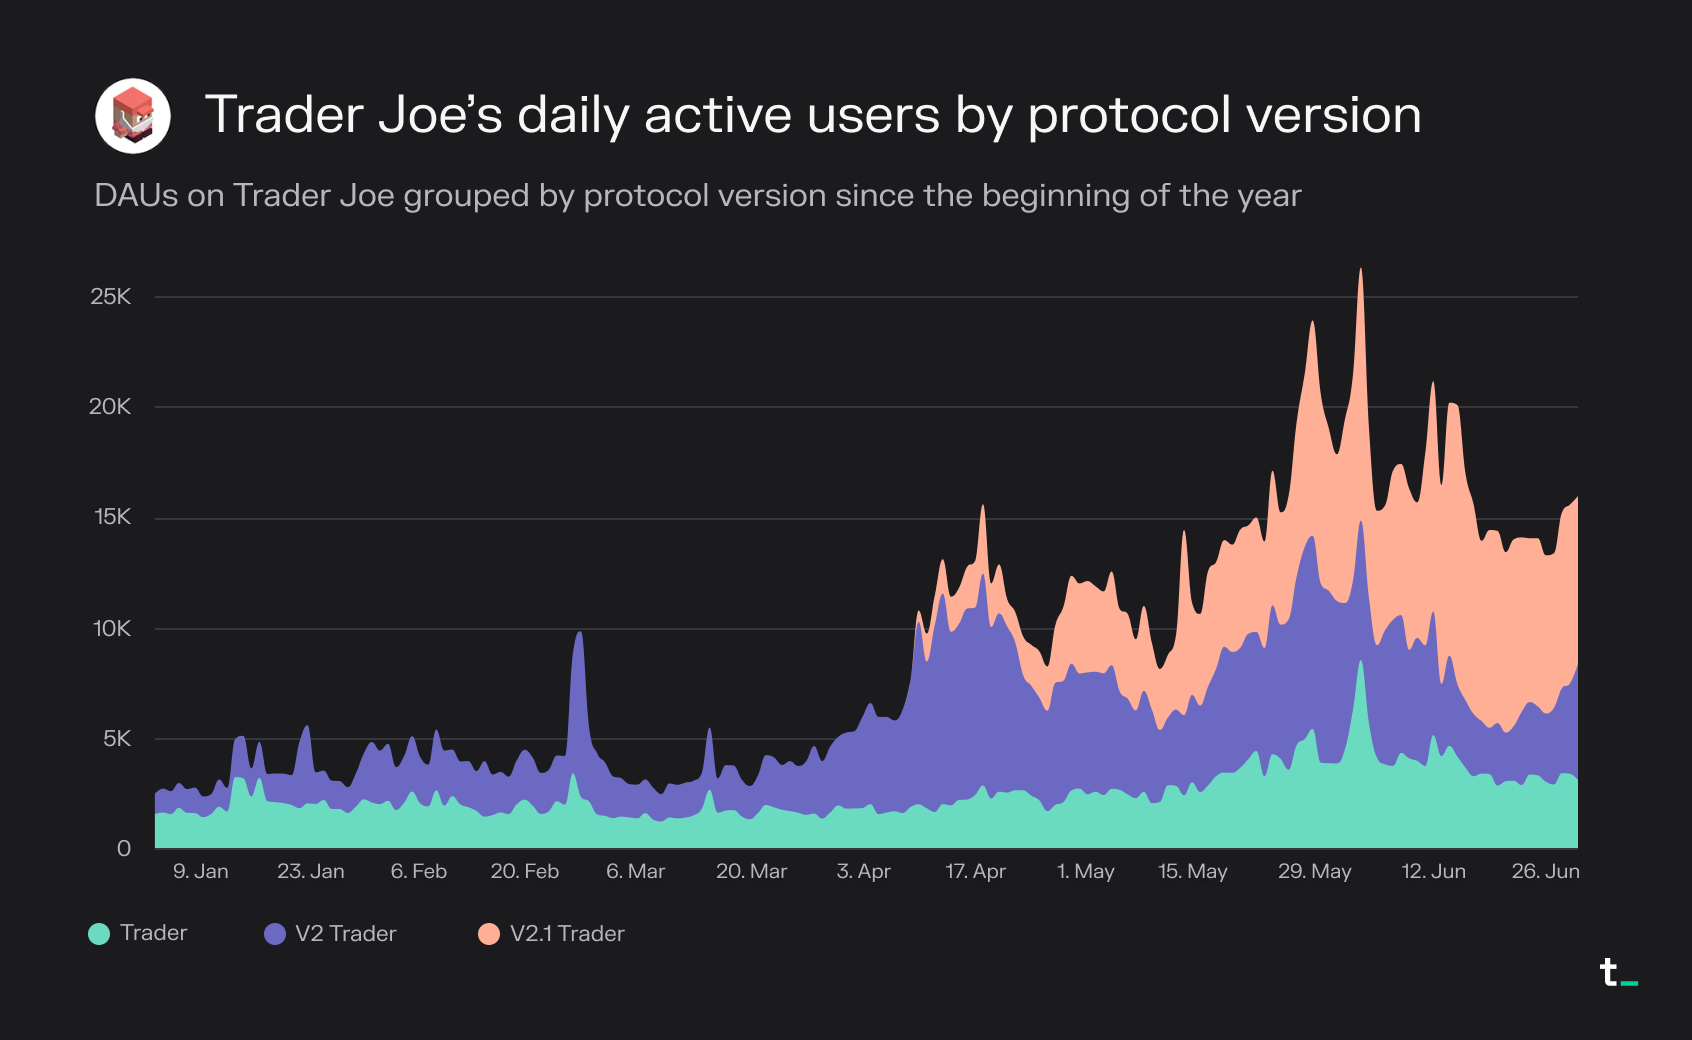Screen dimensions: 1692x1040
Task: Hide the V2 Trader legend label
Action: tap(346, 934)
